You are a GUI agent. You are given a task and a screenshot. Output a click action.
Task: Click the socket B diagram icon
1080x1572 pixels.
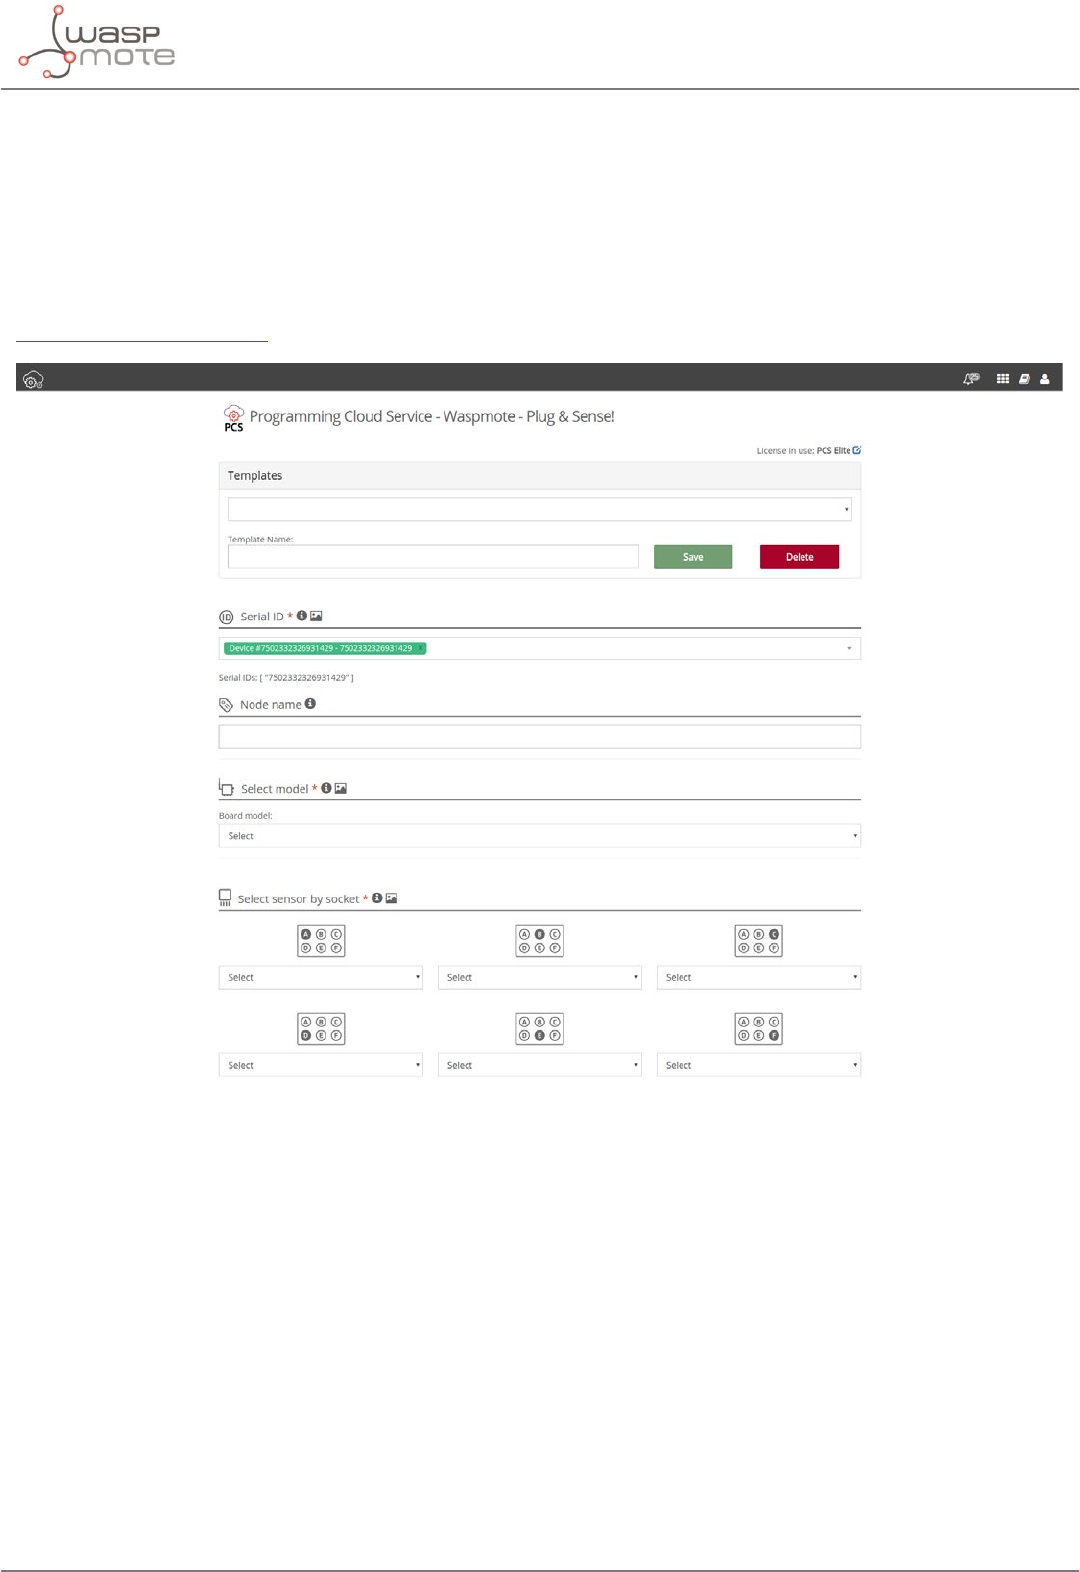tap(540, 941)
